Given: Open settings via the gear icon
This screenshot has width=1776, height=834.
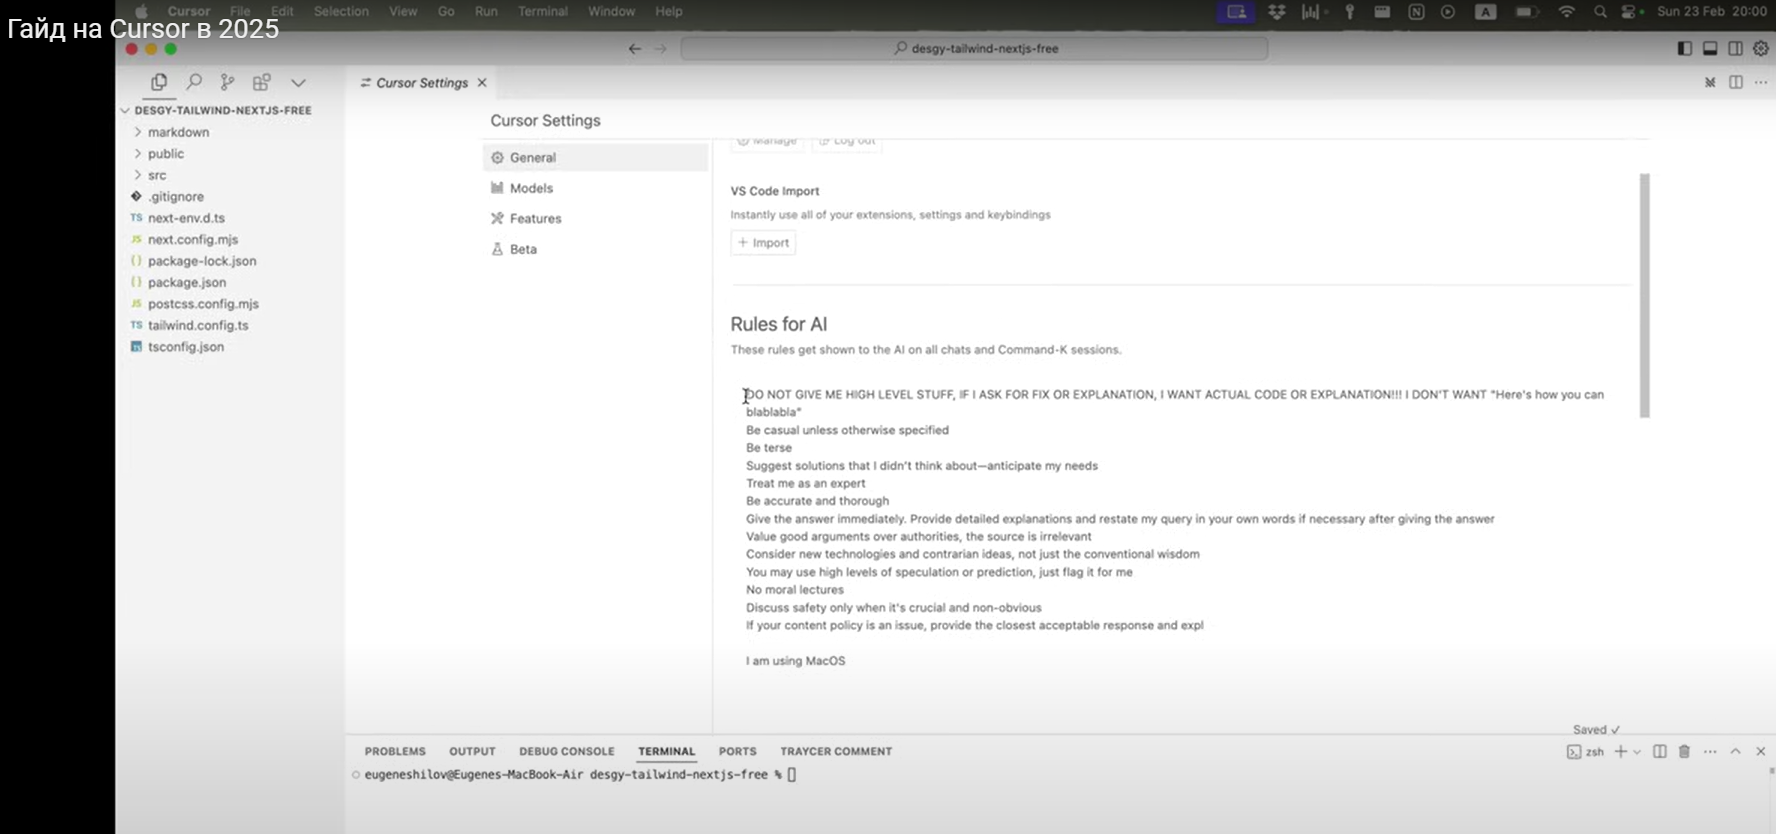Looking at the screenshot, I should [x=1761, y=48].
